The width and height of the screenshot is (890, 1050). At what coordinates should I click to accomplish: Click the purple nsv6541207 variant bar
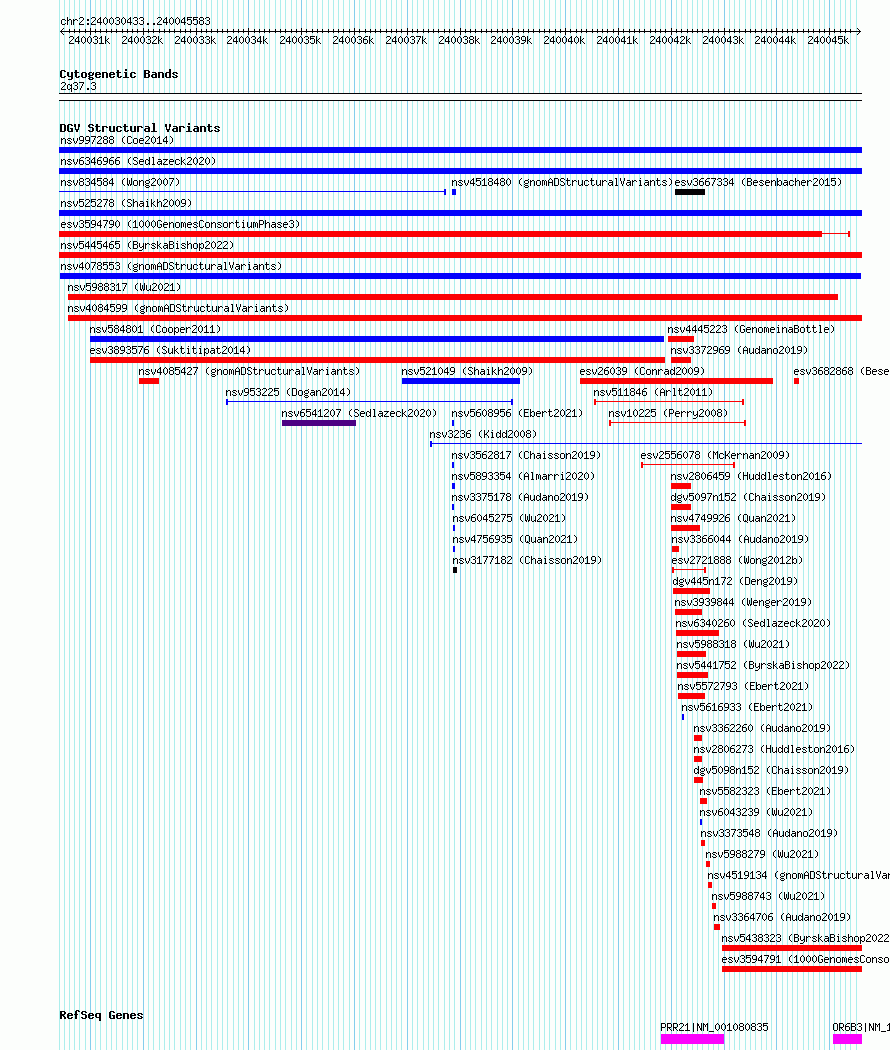pos(319,423)
